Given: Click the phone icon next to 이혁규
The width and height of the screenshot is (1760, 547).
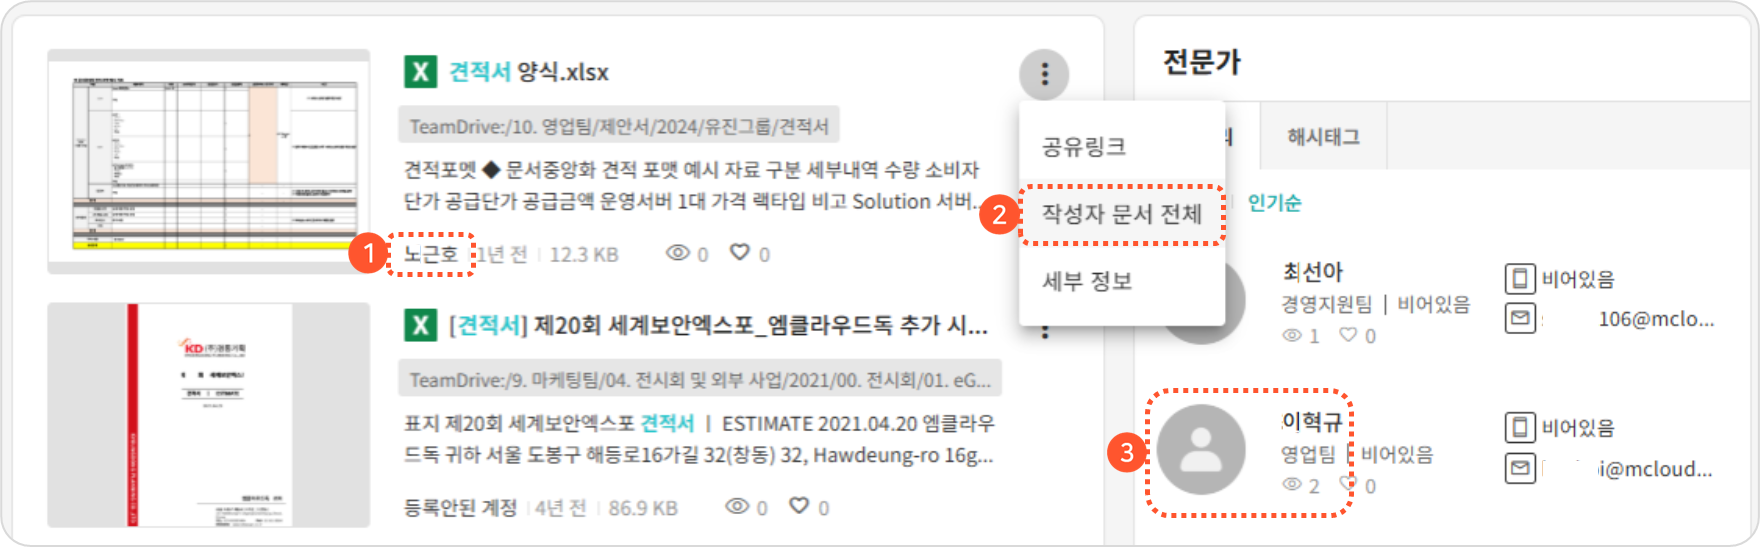Looking at the screenshot, I should coord(1520,427).
